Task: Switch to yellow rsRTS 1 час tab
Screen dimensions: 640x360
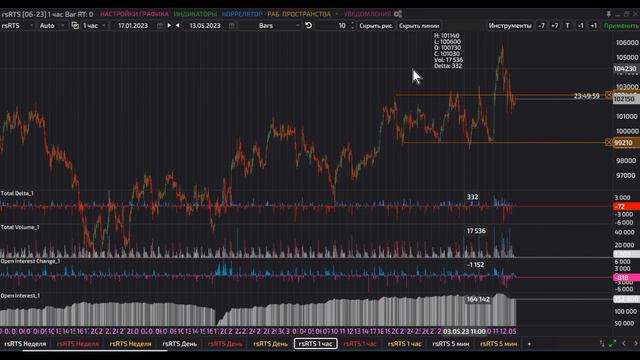Action: [x=404, y=344]
